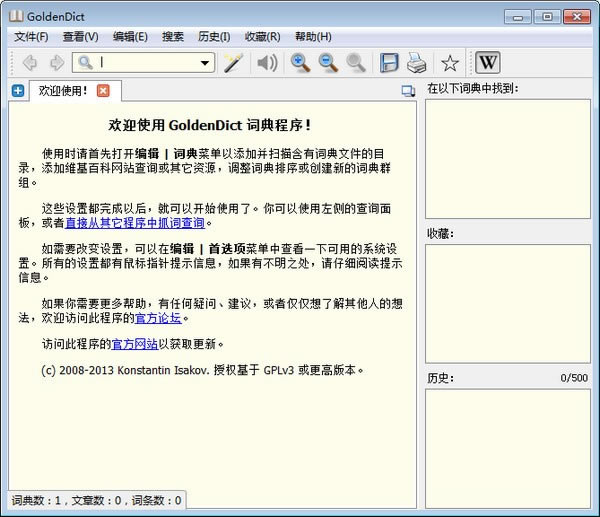Viewport: 600px width, 517px height.
Task: Click the forward navigation arrow
Action: coord(56,63)
